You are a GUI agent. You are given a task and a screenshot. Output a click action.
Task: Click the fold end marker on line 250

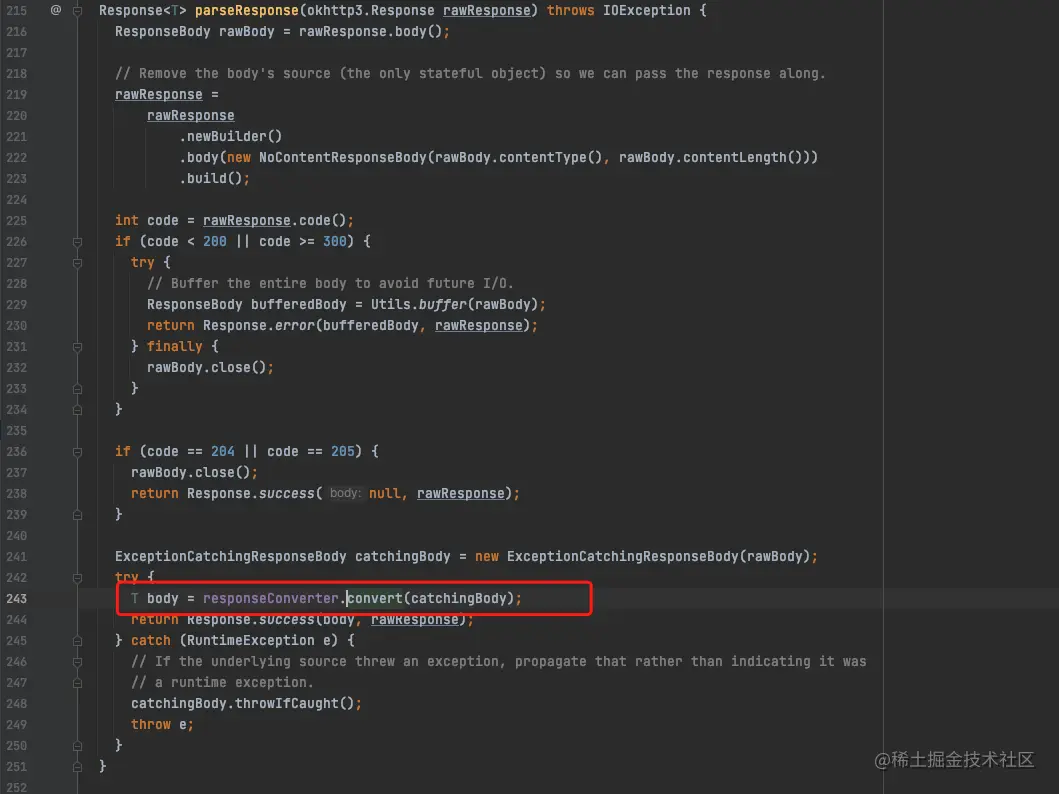coord(78,746)
